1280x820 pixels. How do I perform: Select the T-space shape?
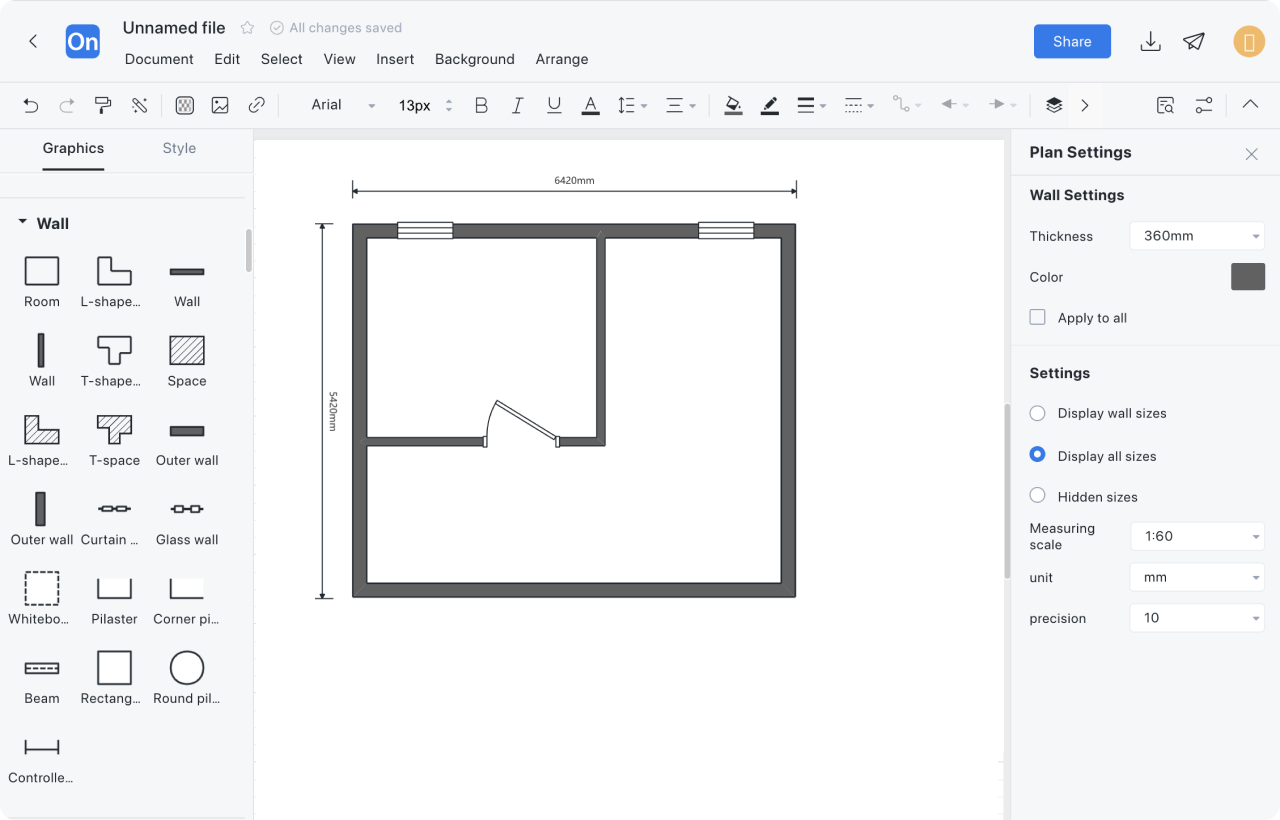[x=114, y=441]
